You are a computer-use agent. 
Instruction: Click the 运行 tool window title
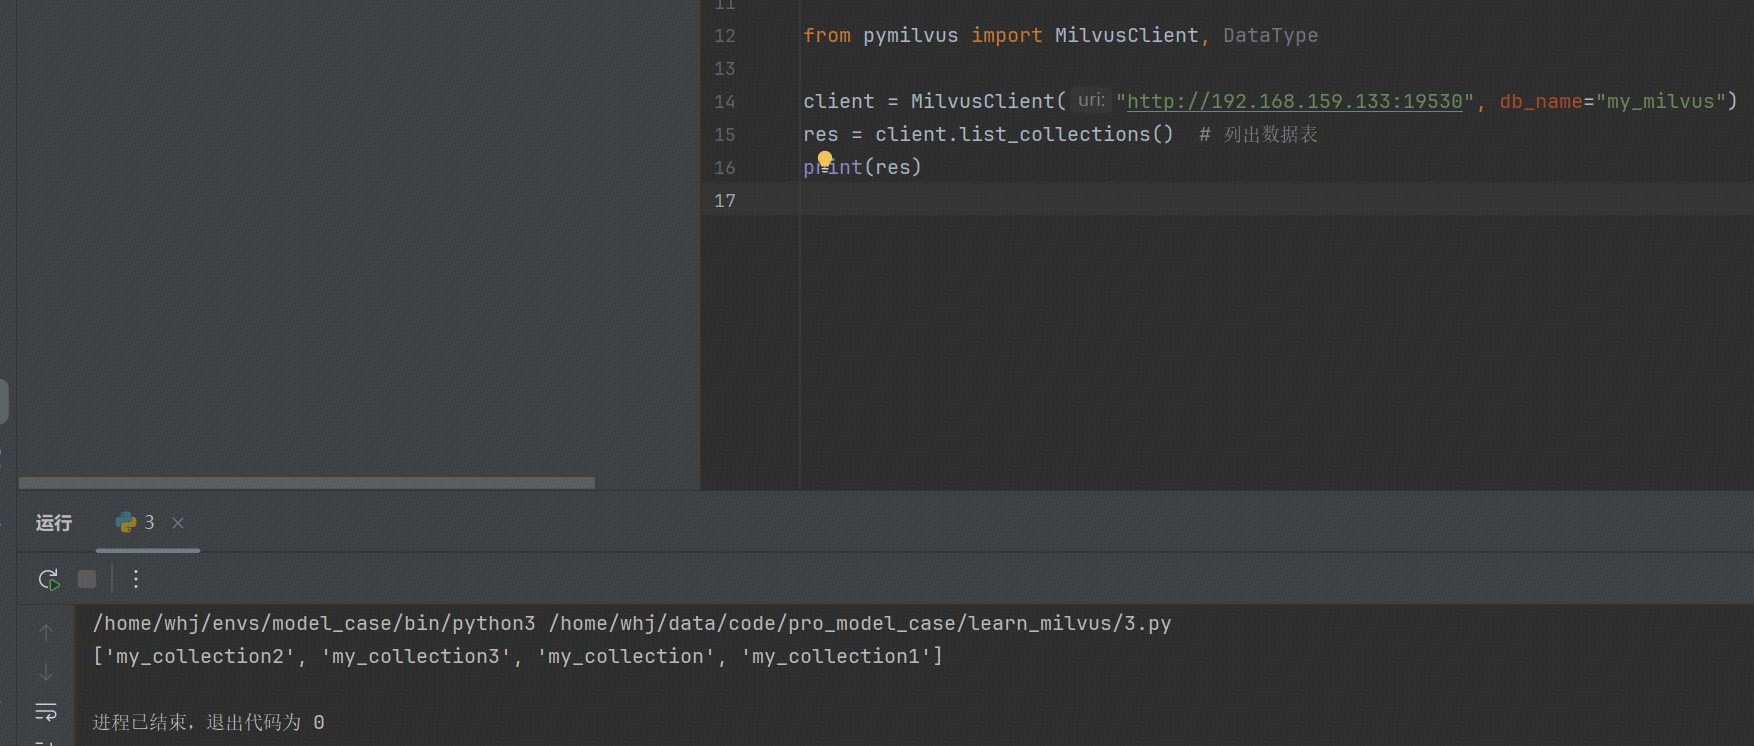54,523
